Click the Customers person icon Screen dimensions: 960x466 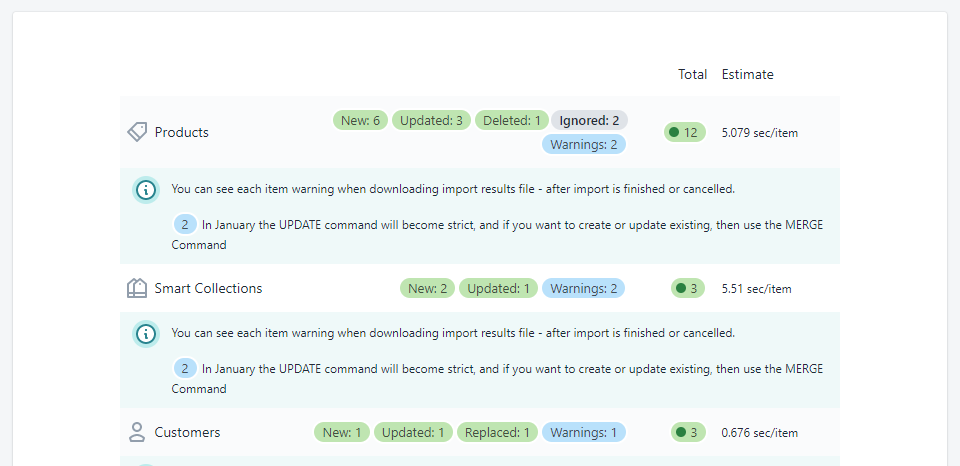pyautogui.click(x=137, y=432)
